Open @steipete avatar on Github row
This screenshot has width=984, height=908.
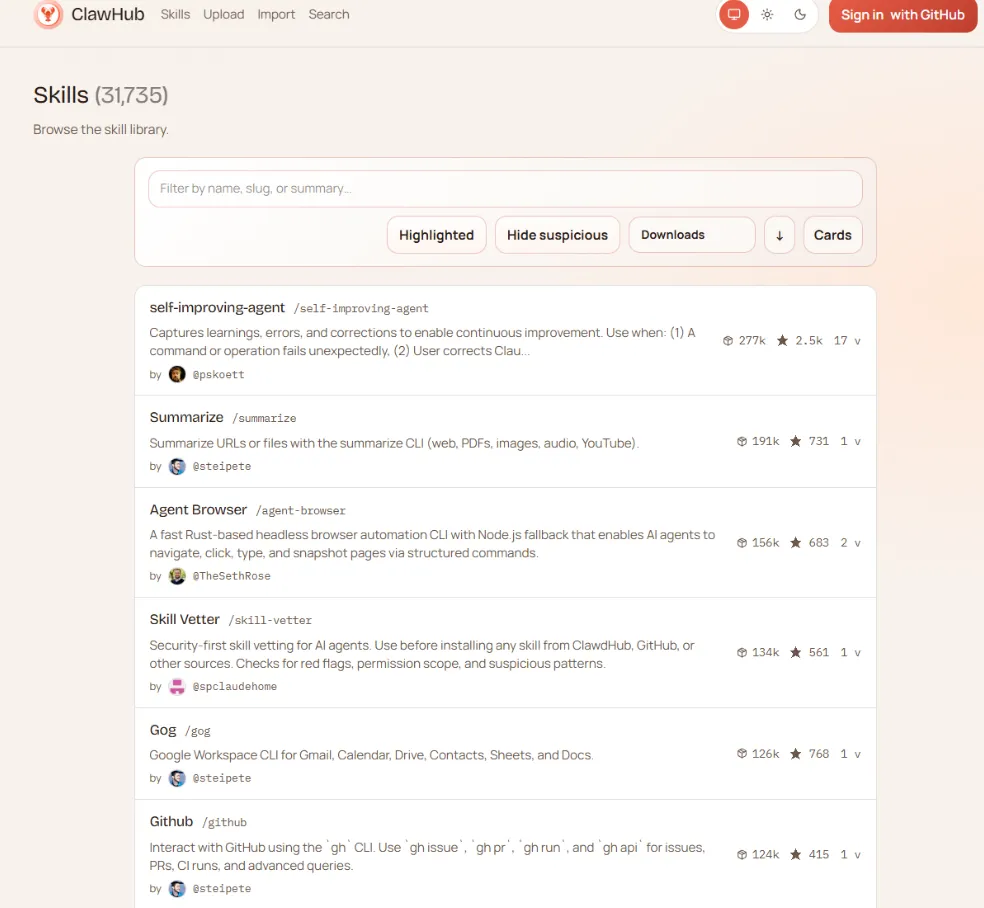[x=177, y=889]
